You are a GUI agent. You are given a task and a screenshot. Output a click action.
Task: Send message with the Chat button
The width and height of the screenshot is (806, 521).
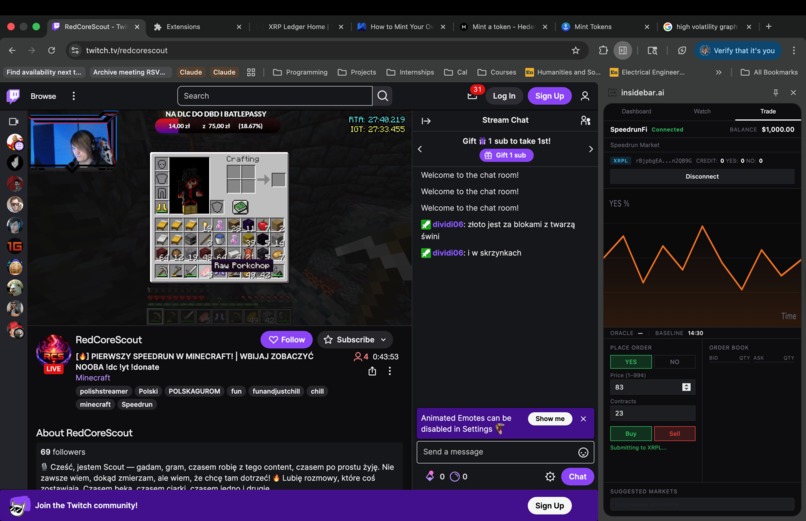tap(577, 477)
